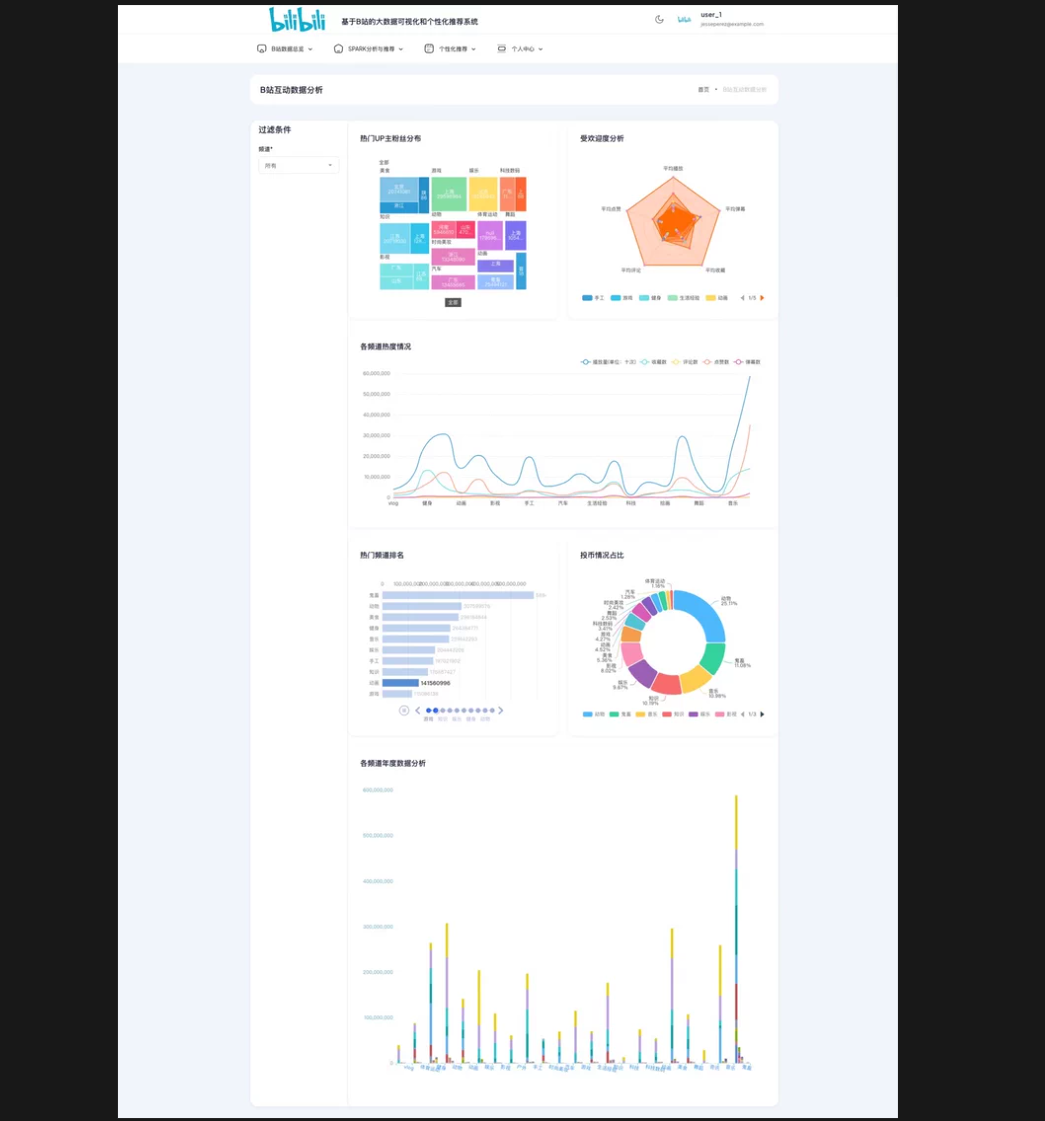Toggle dark mode with the moon icon
1045x1121 pixels.
pos(659,19)
